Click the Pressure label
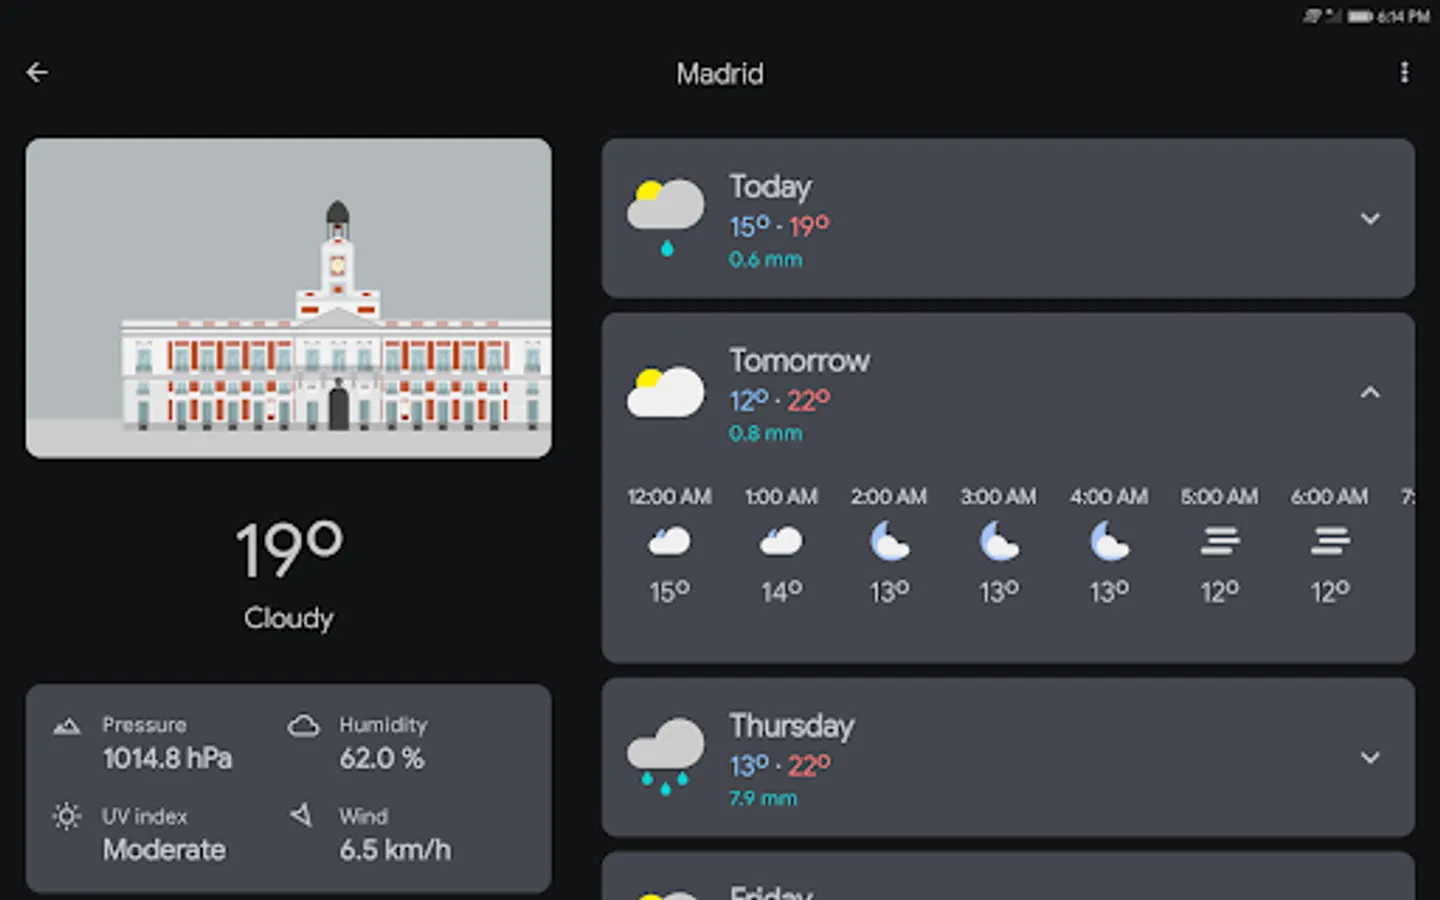This screenshot has height=900, width=1440. (144, 725)
